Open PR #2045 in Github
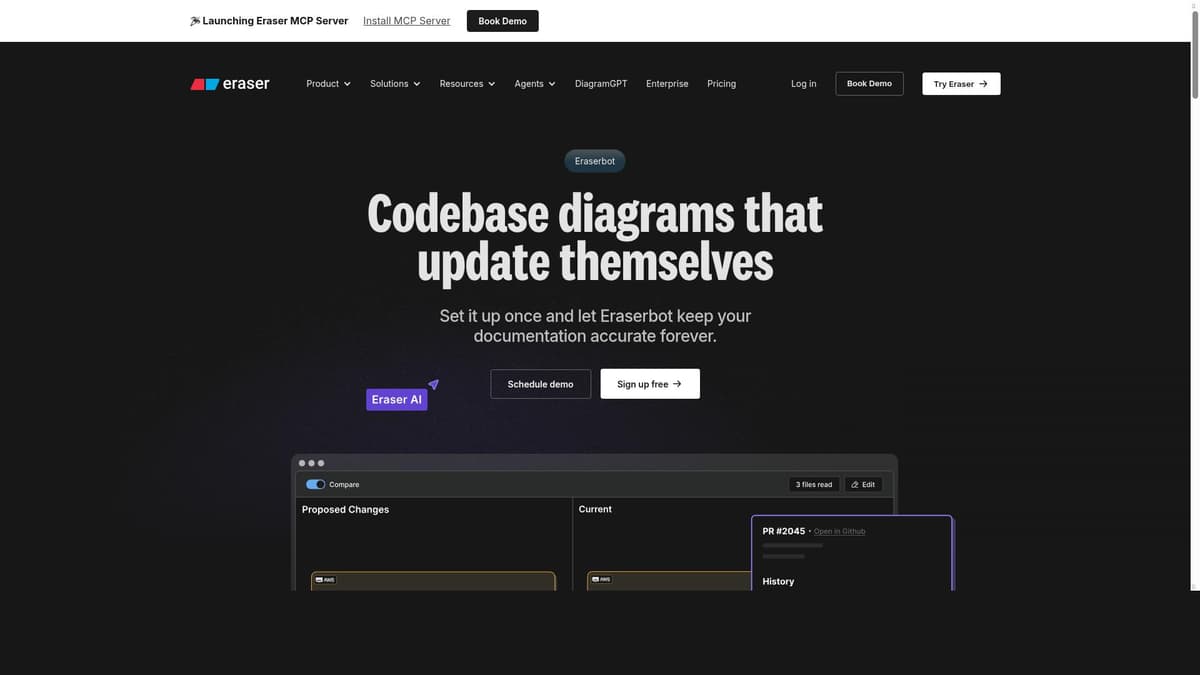The image size is (1200, 675). point(840,531)
